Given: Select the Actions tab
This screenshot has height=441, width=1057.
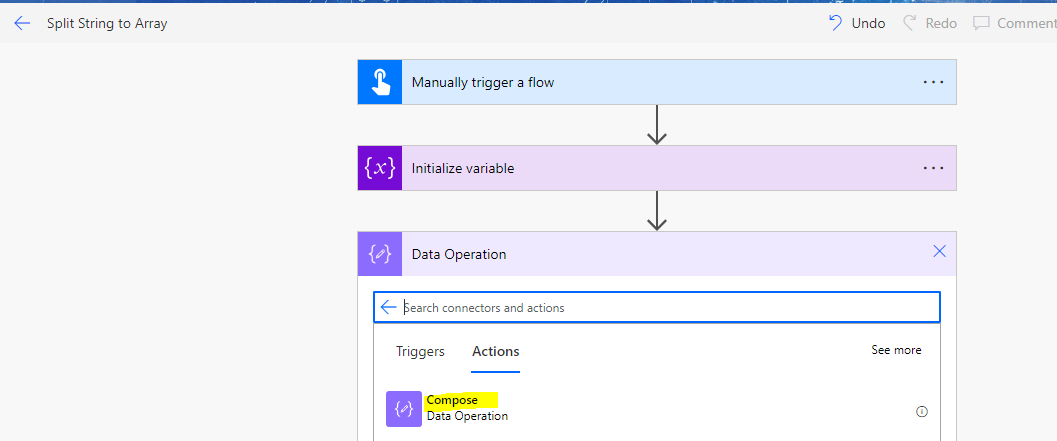Looking at the screenshot, I should click(x=495, y=351).
